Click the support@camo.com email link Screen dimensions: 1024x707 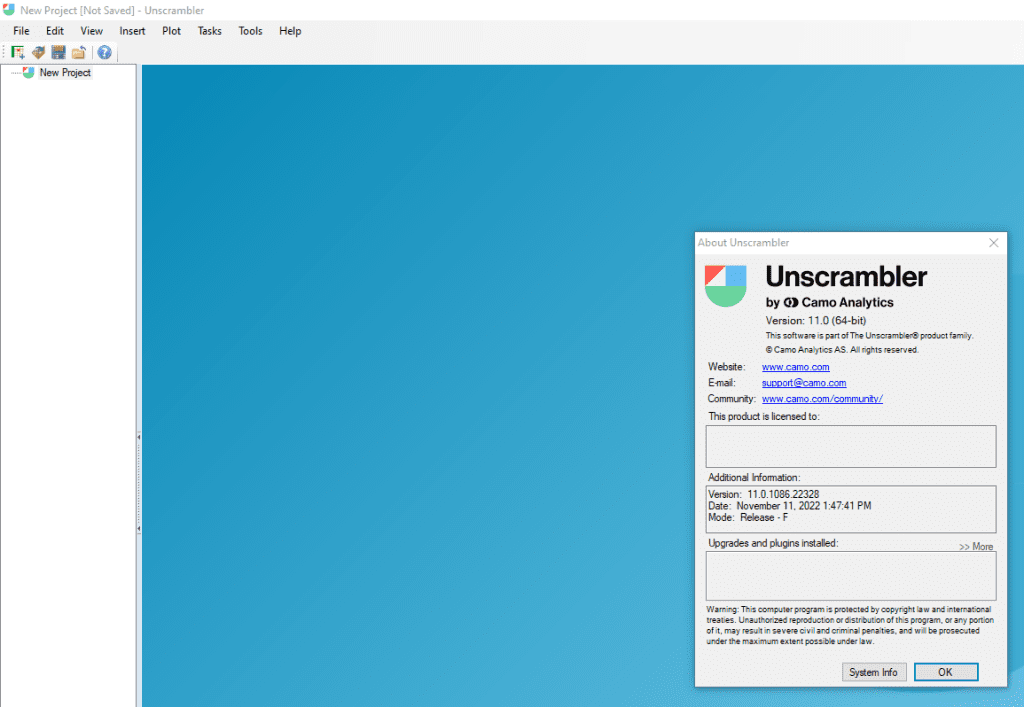click(x=803, y=383)
